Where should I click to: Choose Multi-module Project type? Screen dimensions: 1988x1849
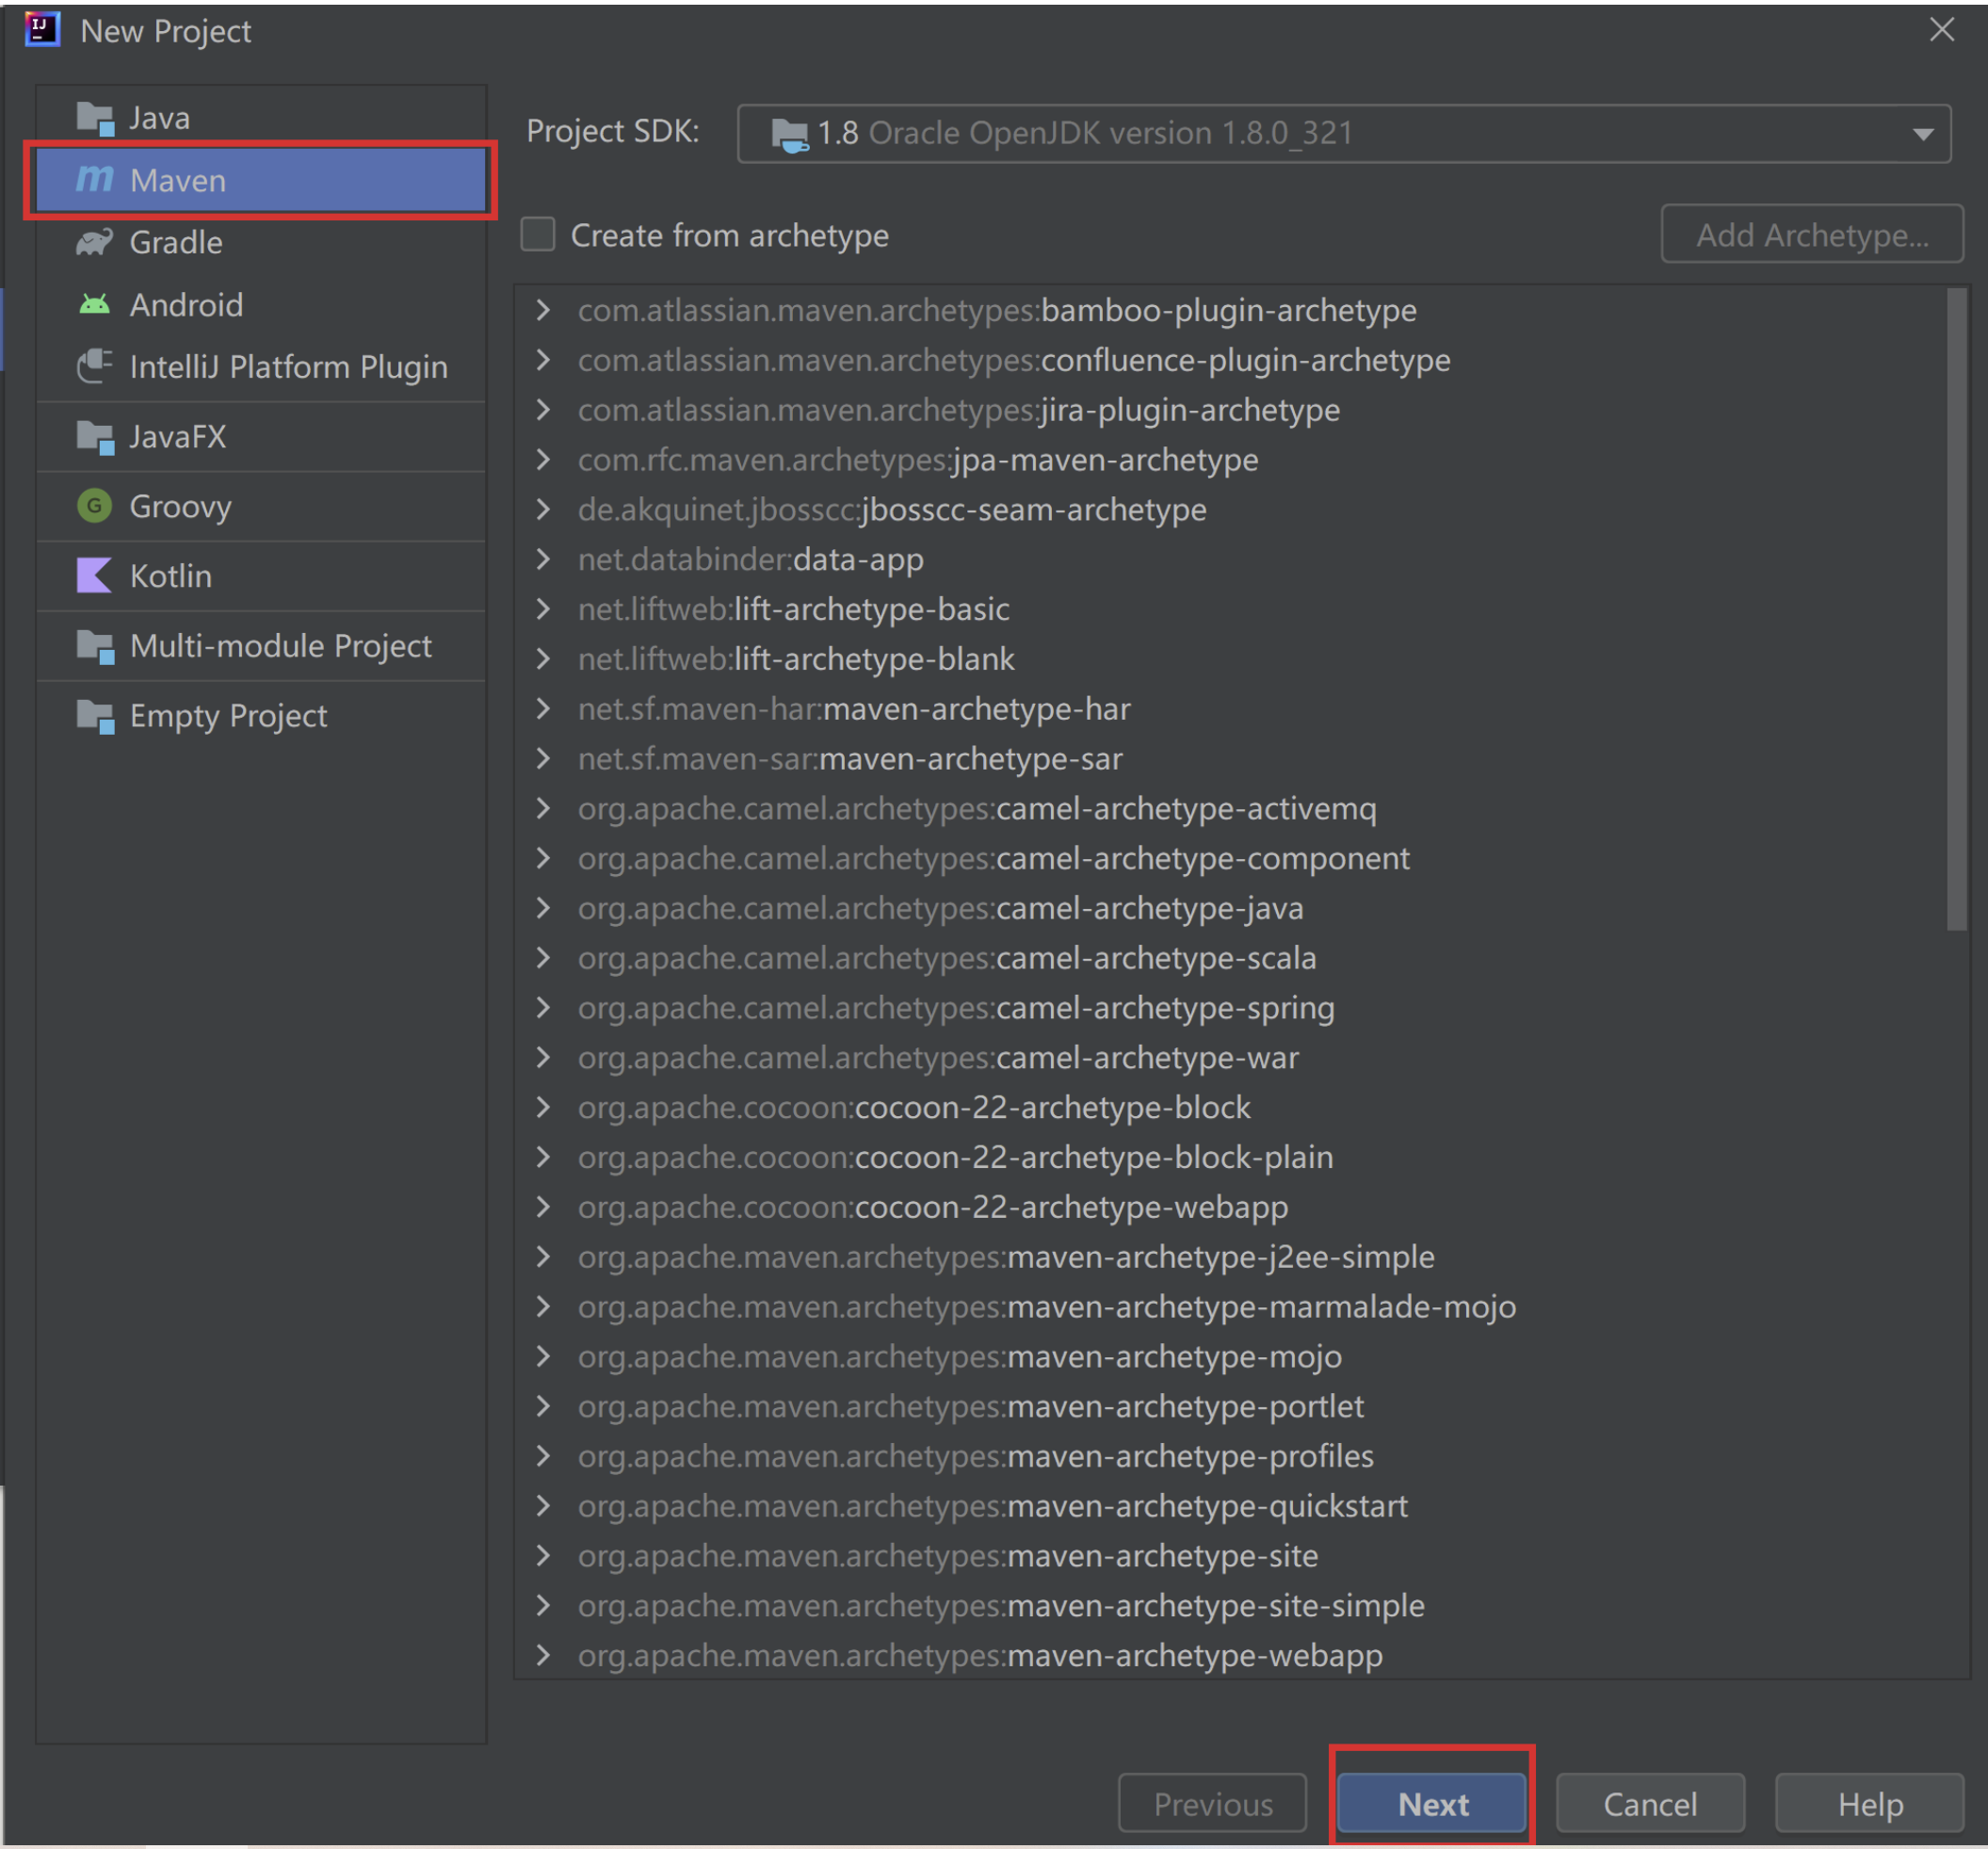[x=261, y=646]
